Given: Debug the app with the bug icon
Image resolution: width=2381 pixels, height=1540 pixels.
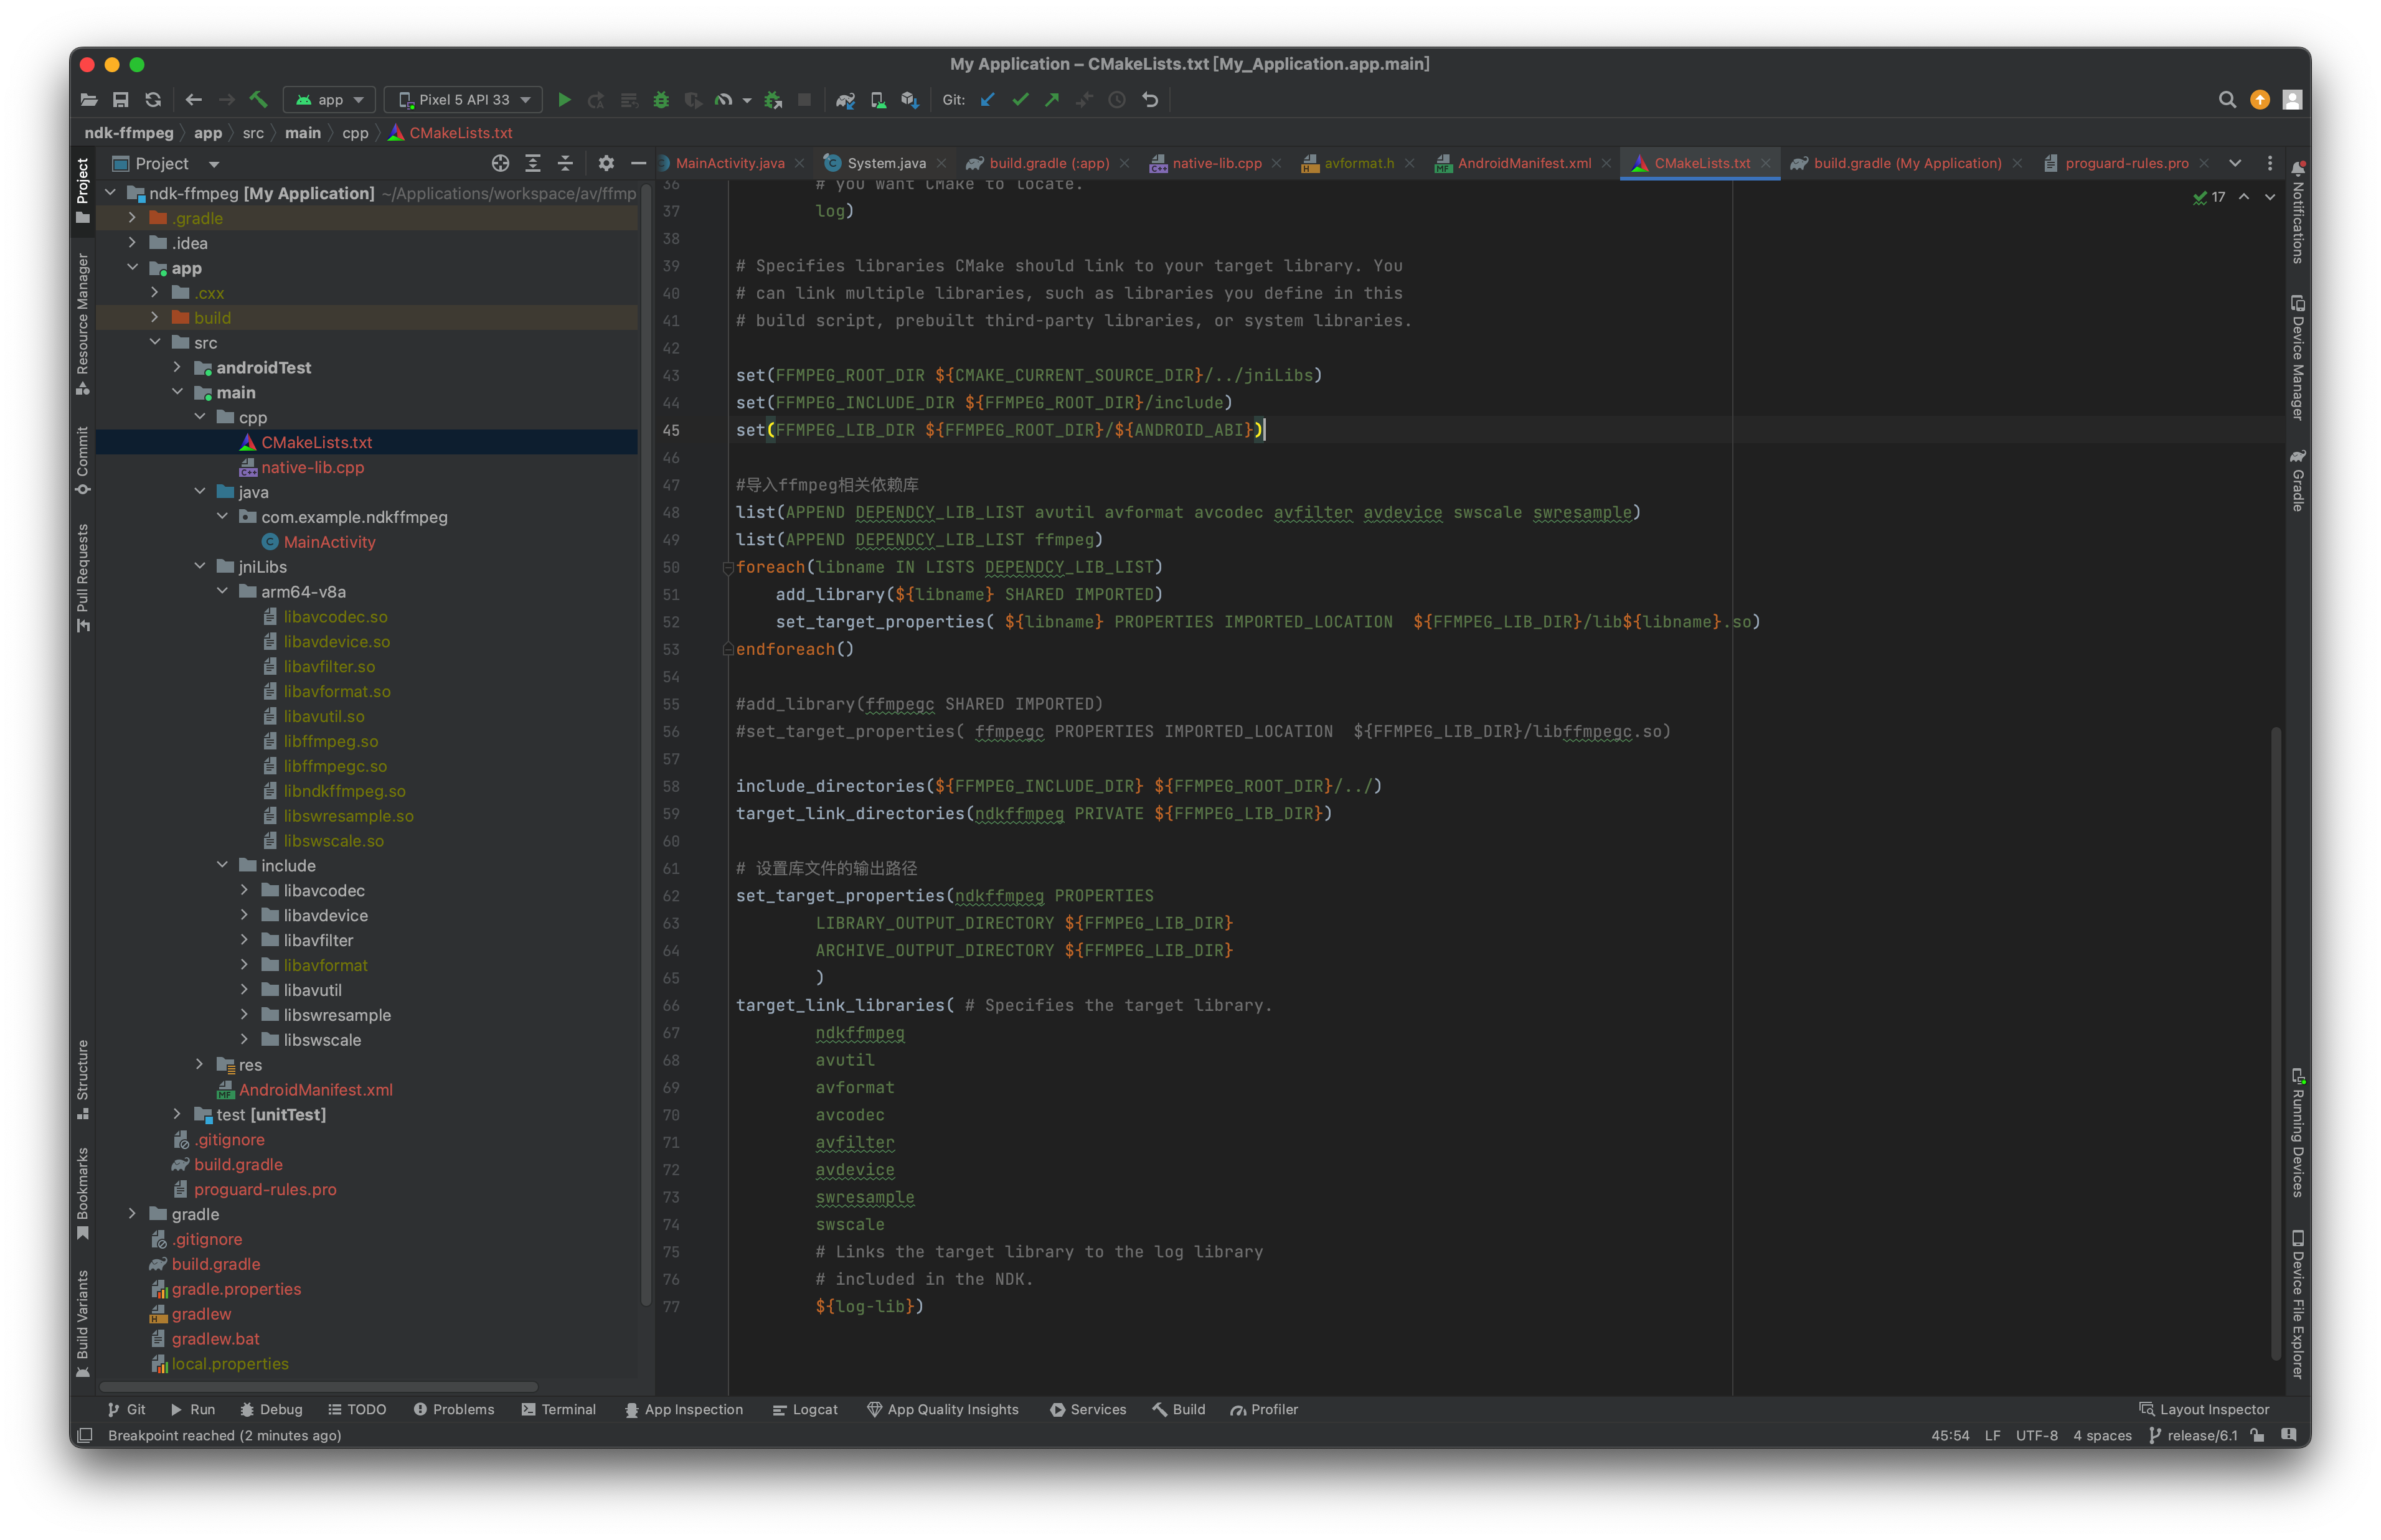Looking at the screenshot, I should (x=661, y=100).
